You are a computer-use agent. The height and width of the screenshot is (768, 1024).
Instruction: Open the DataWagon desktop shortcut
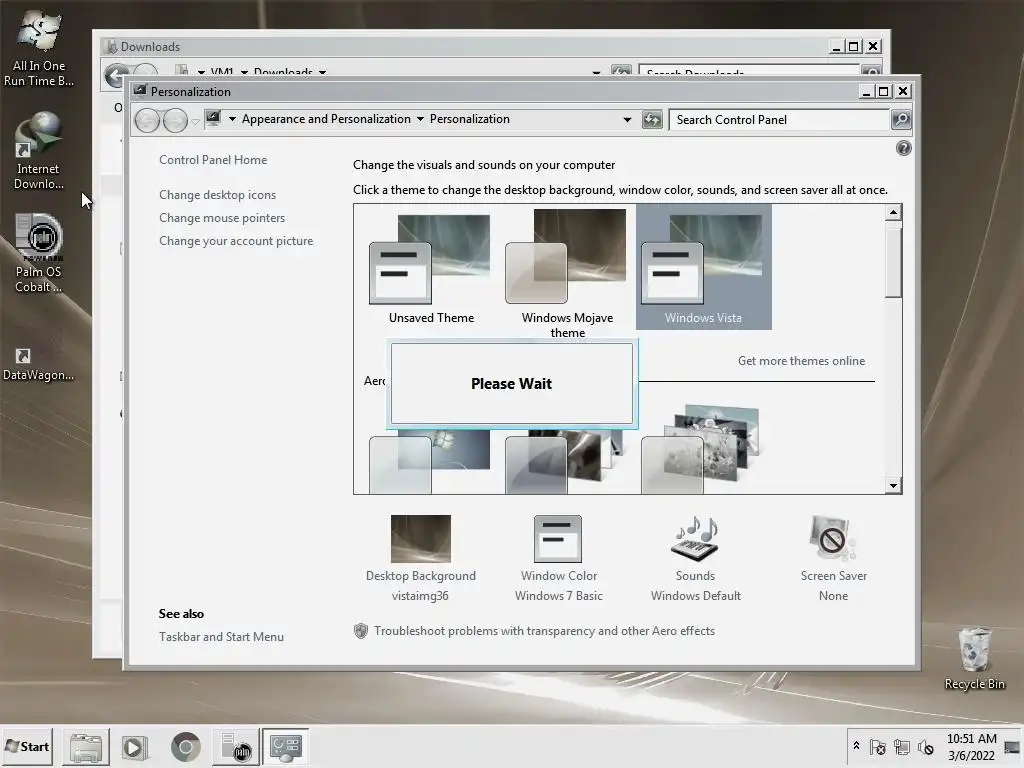[39, 362]
